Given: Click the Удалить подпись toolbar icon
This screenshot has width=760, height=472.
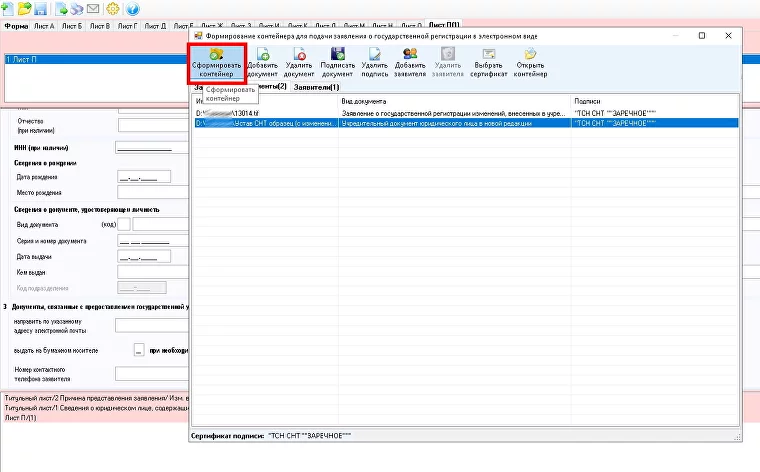Looking at the screenshot, I should click(x=375, y=63).
